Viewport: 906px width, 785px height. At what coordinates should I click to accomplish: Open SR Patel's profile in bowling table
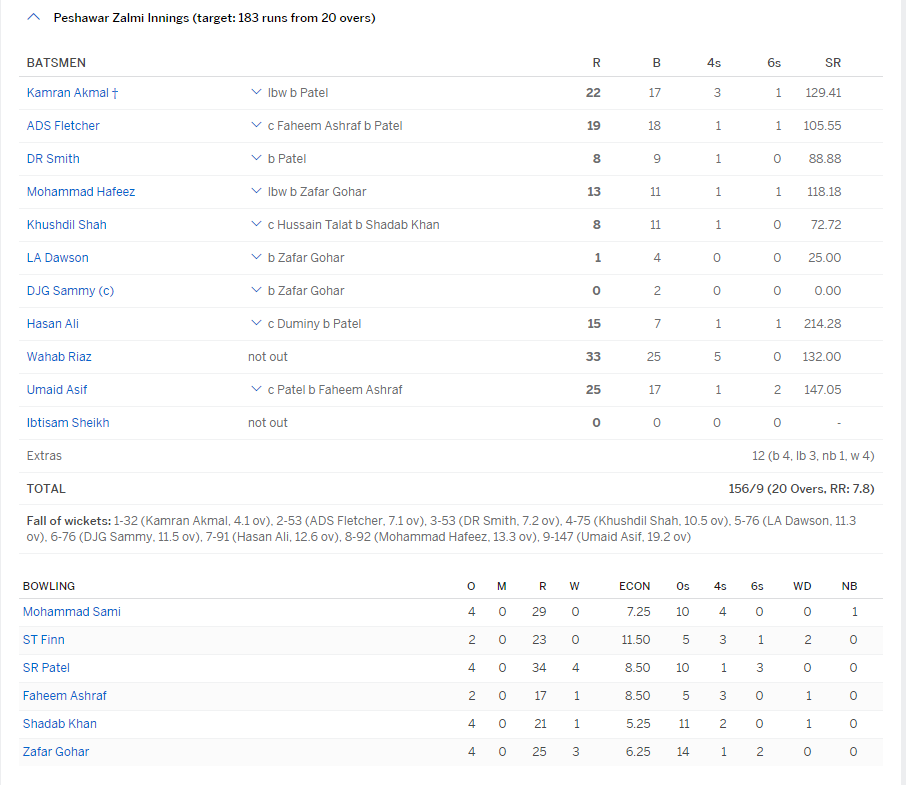coord(46,668)
